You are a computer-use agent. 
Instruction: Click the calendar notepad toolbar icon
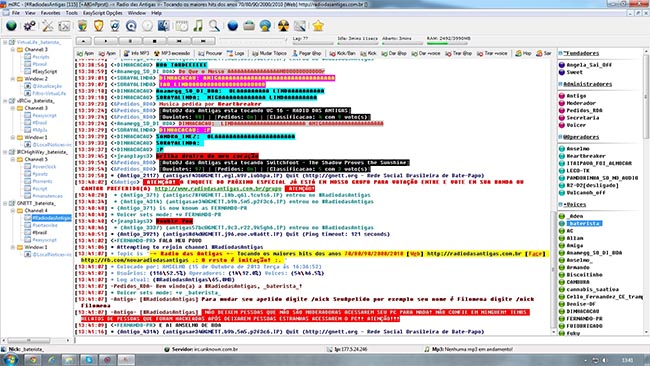(182, 26)
